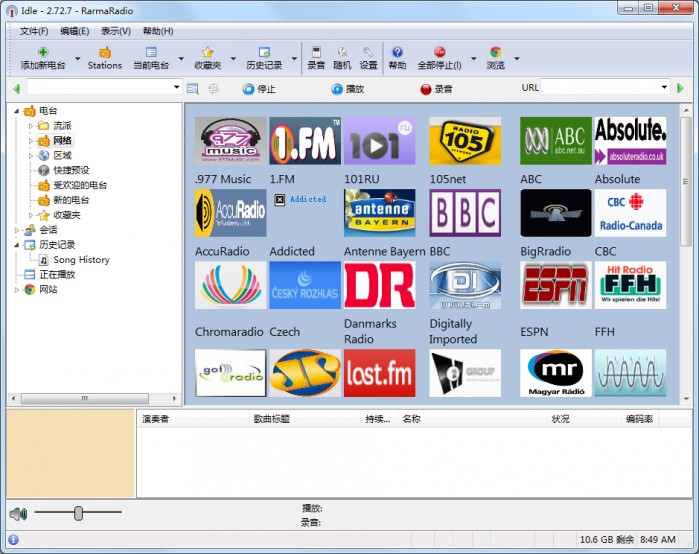This screenshot has height=554, width=699.
Task: Click the volume slider handle
Action: 78,513
